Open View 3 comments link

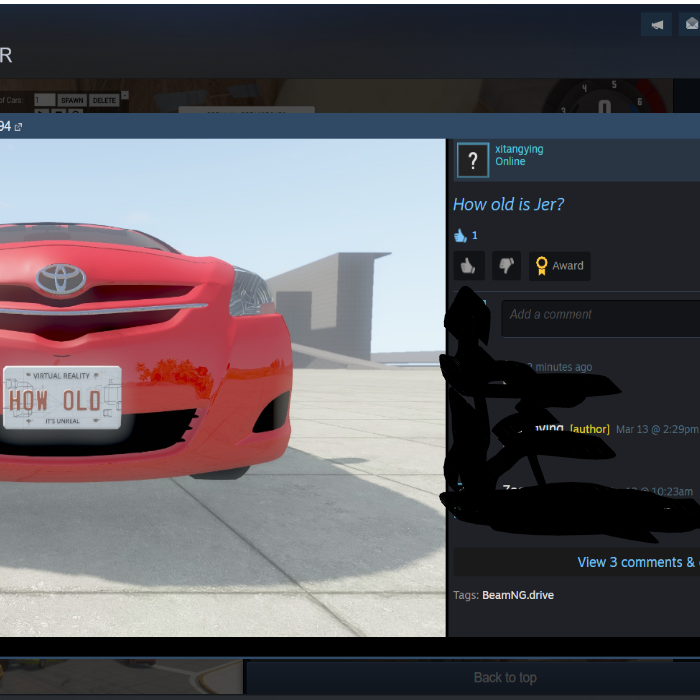tap(638, 562)
